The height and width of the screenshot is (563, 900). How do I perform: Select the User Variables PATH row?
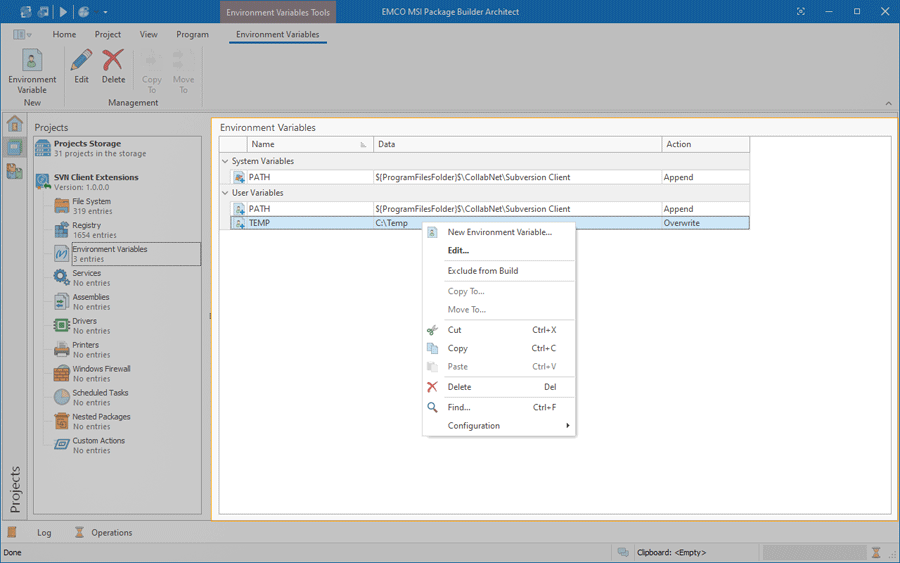point(490,209)
